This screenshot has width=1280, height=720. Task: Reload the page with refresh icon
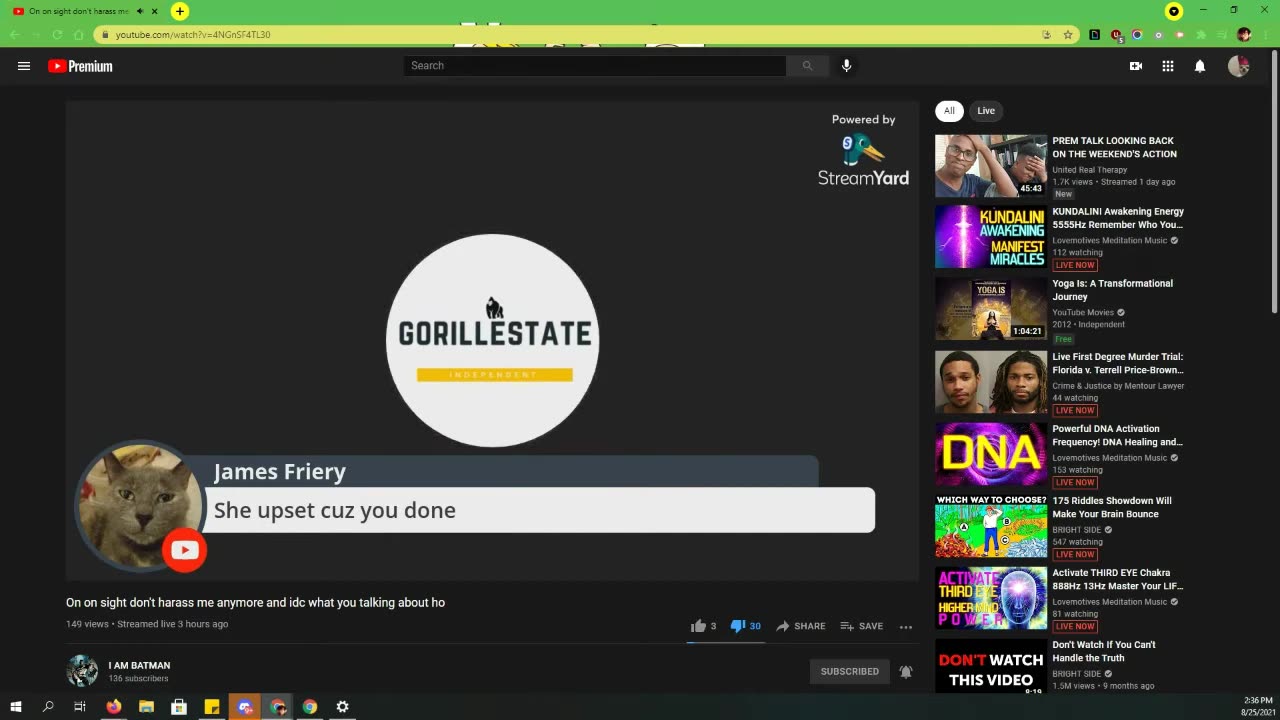click(x=57, y=35)
